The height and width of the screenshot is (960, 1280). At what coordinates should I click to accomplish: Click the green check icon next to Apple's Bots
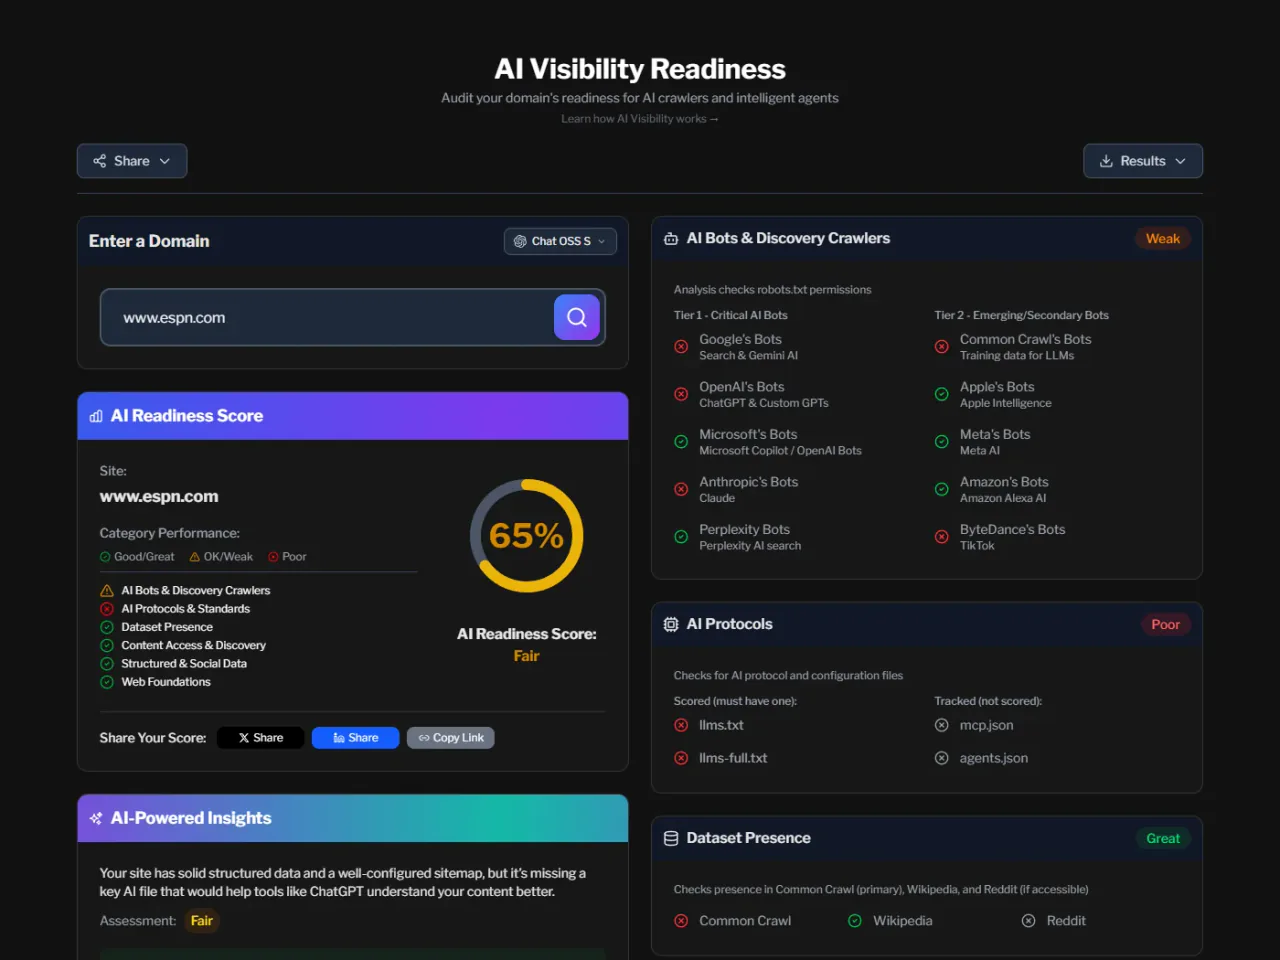tap(941, 393)
